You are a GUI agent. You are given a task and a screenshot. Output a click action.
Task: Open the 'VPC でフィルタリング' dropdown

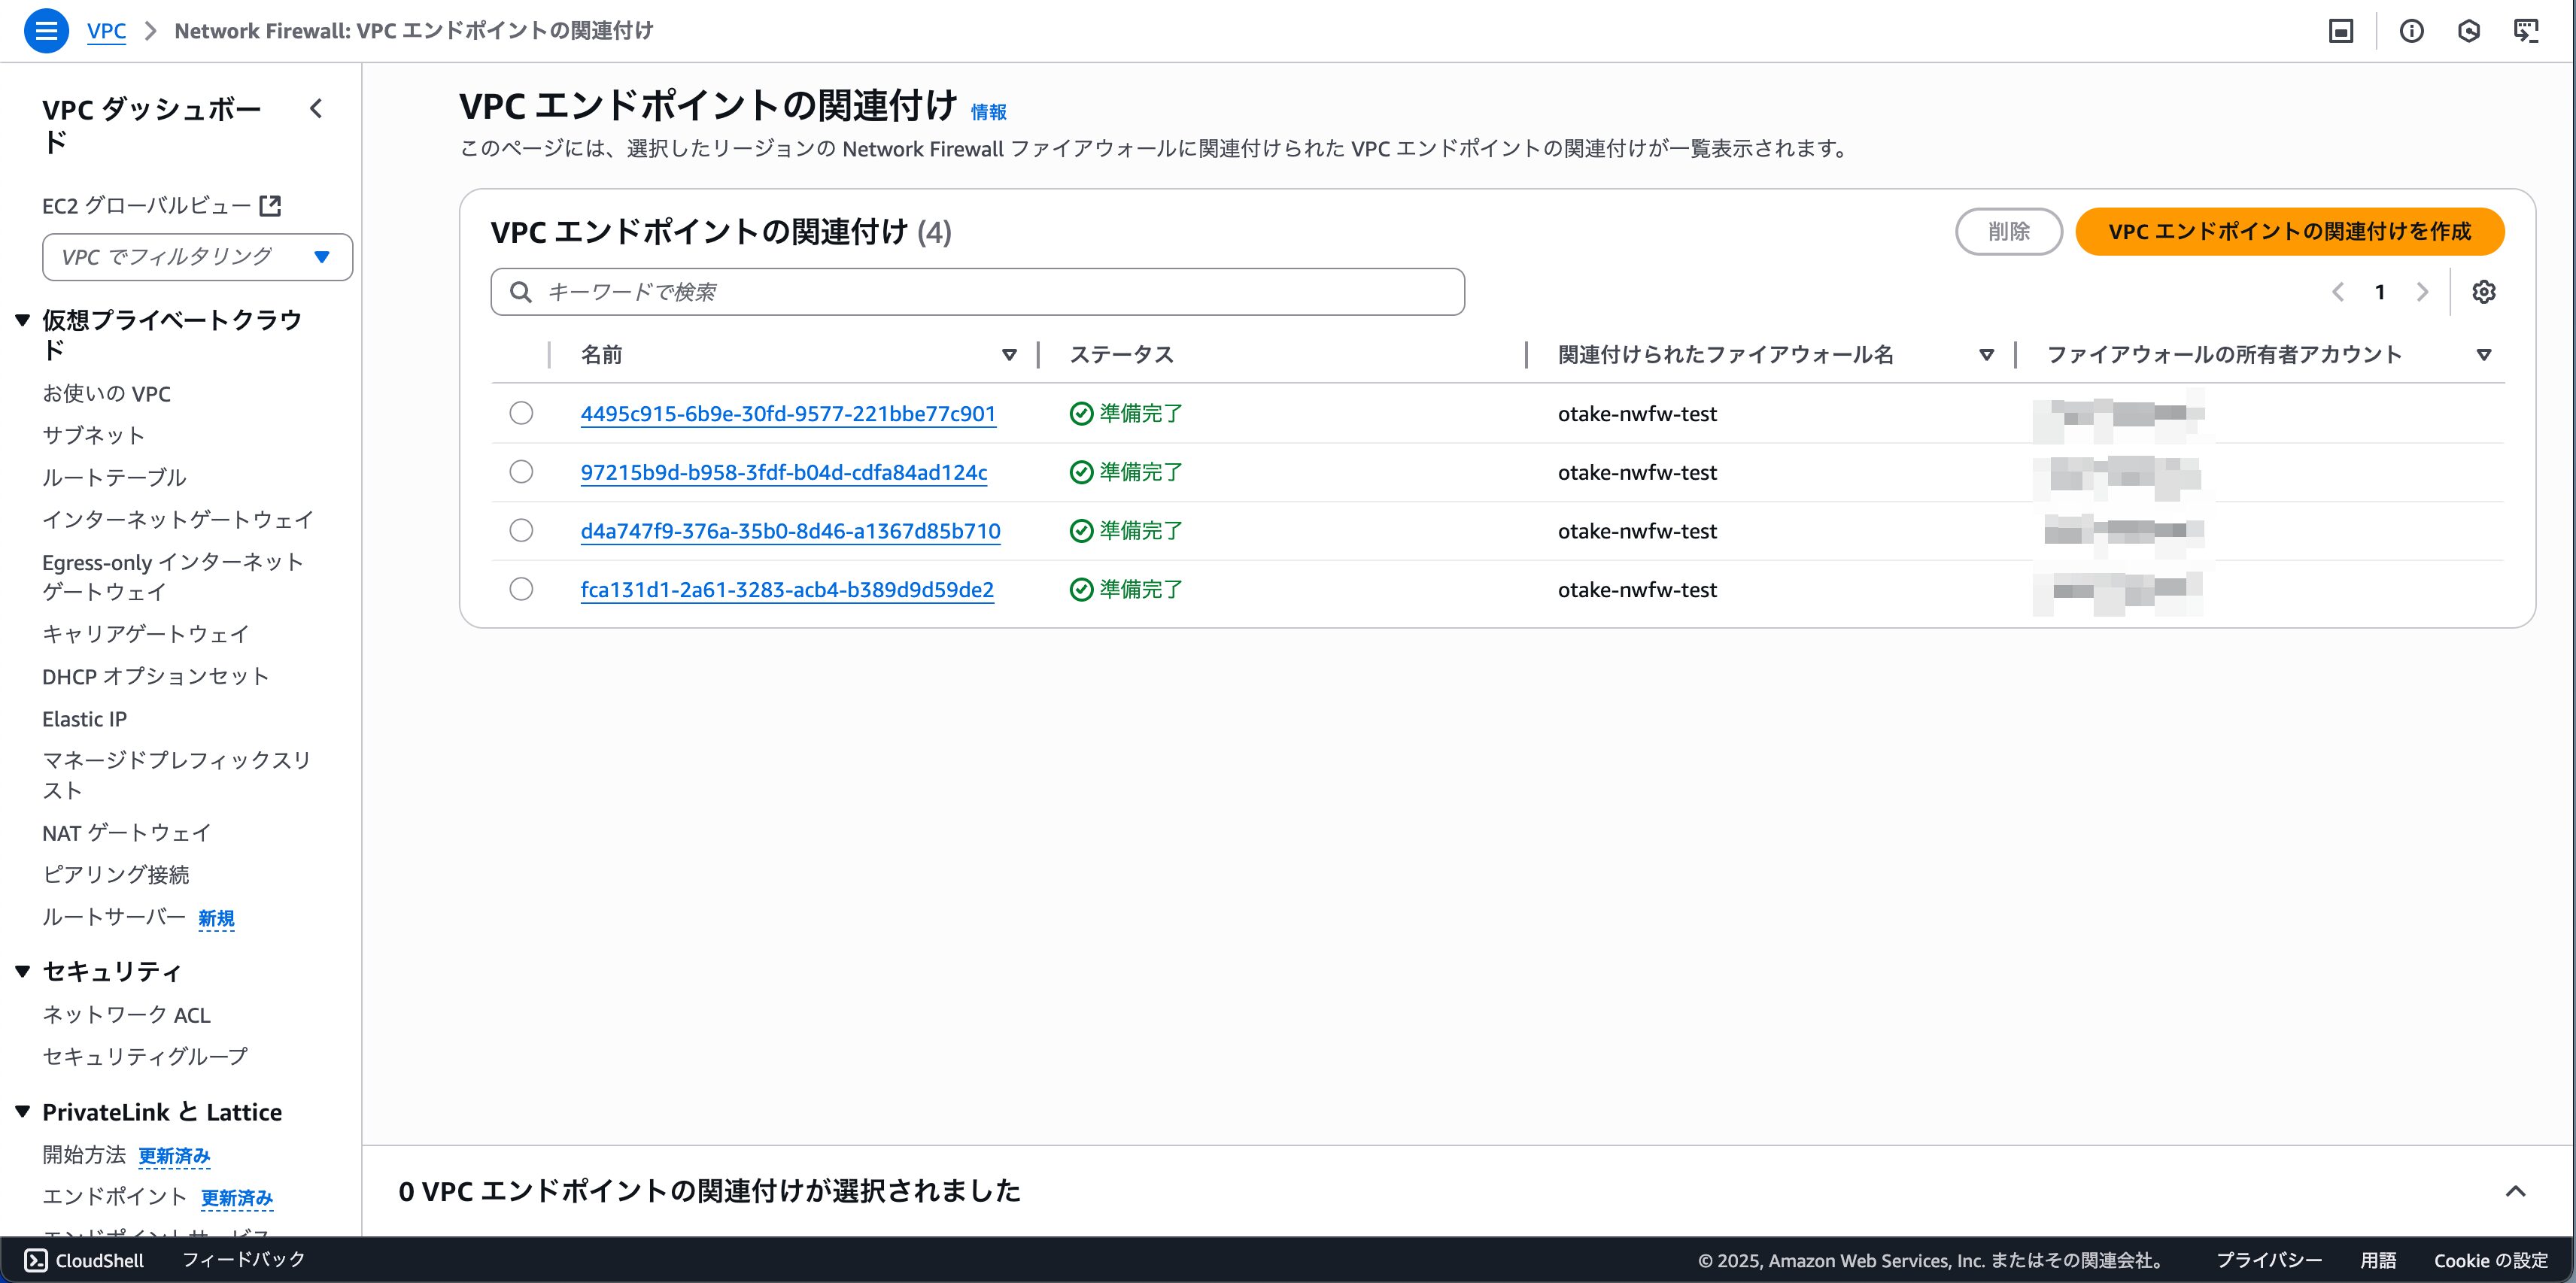tap(197, 257)
